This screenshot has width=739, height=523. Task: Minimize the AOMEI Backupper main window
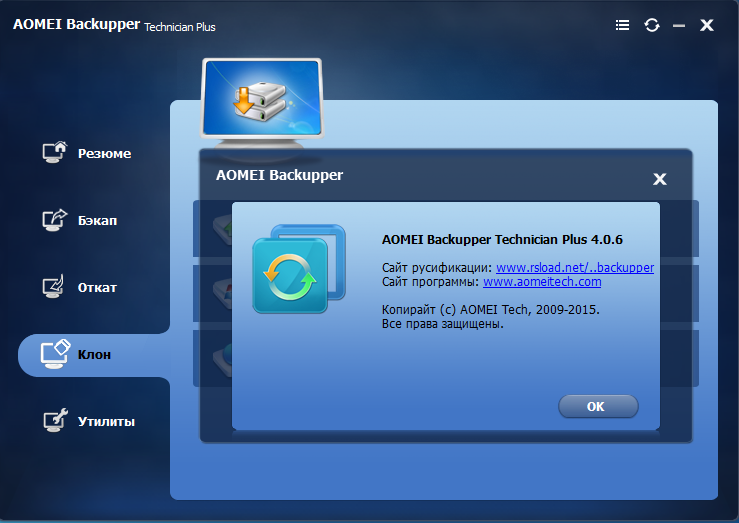pyautogui.click(x=679, y=25)
